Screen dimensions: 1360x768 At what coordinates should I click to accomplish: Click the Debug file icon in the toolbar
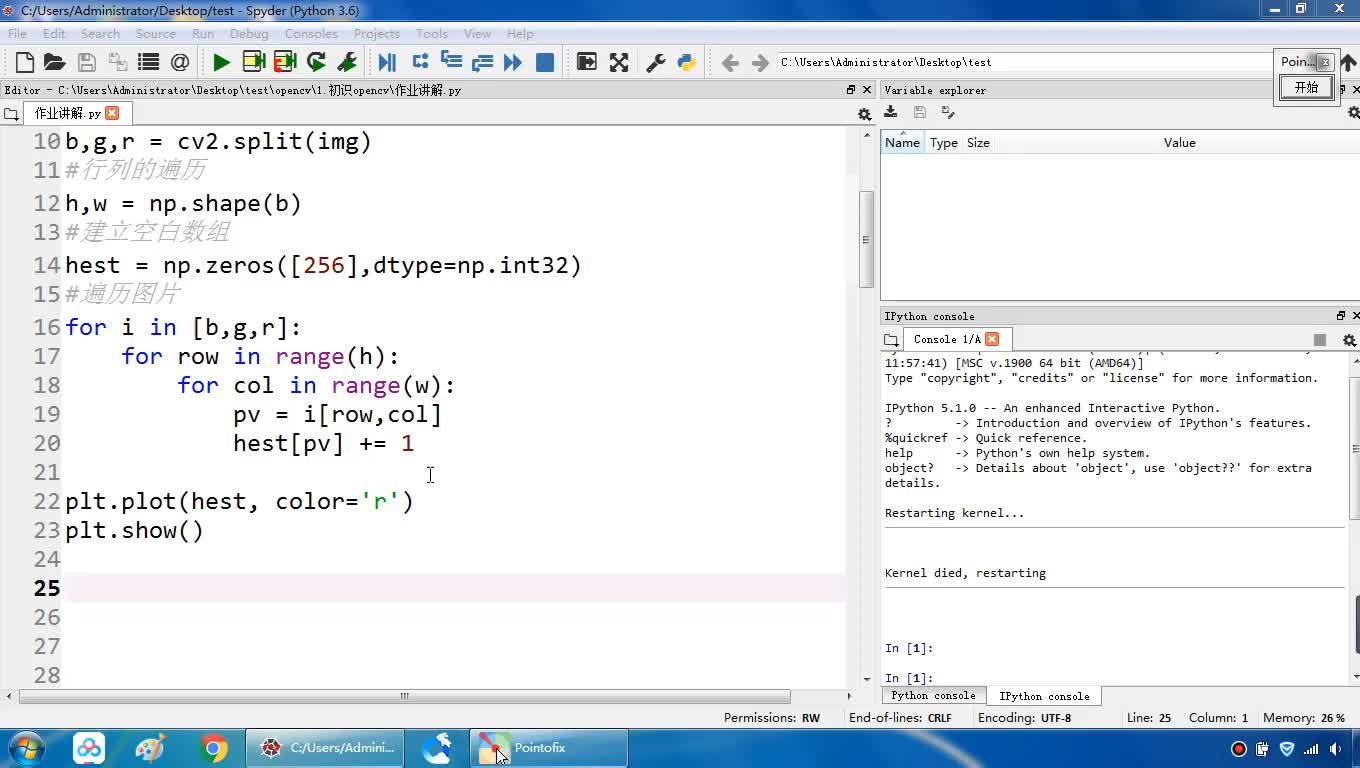[387, 62]
